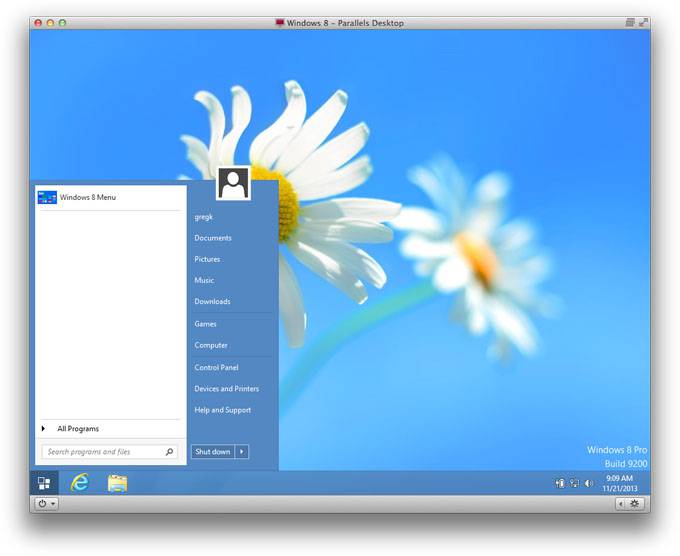Open the gregk user folder
This screenshot has height=556, width=680.
[x=203, y=217]
